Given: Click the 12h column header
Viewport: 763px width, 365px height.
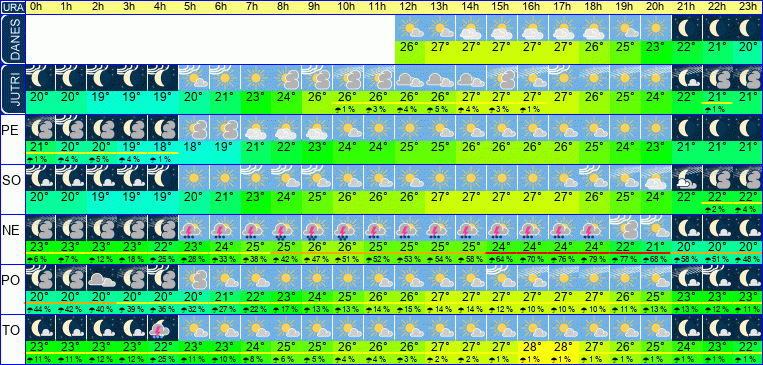Looking at the screenshot, I should [409, 7].
